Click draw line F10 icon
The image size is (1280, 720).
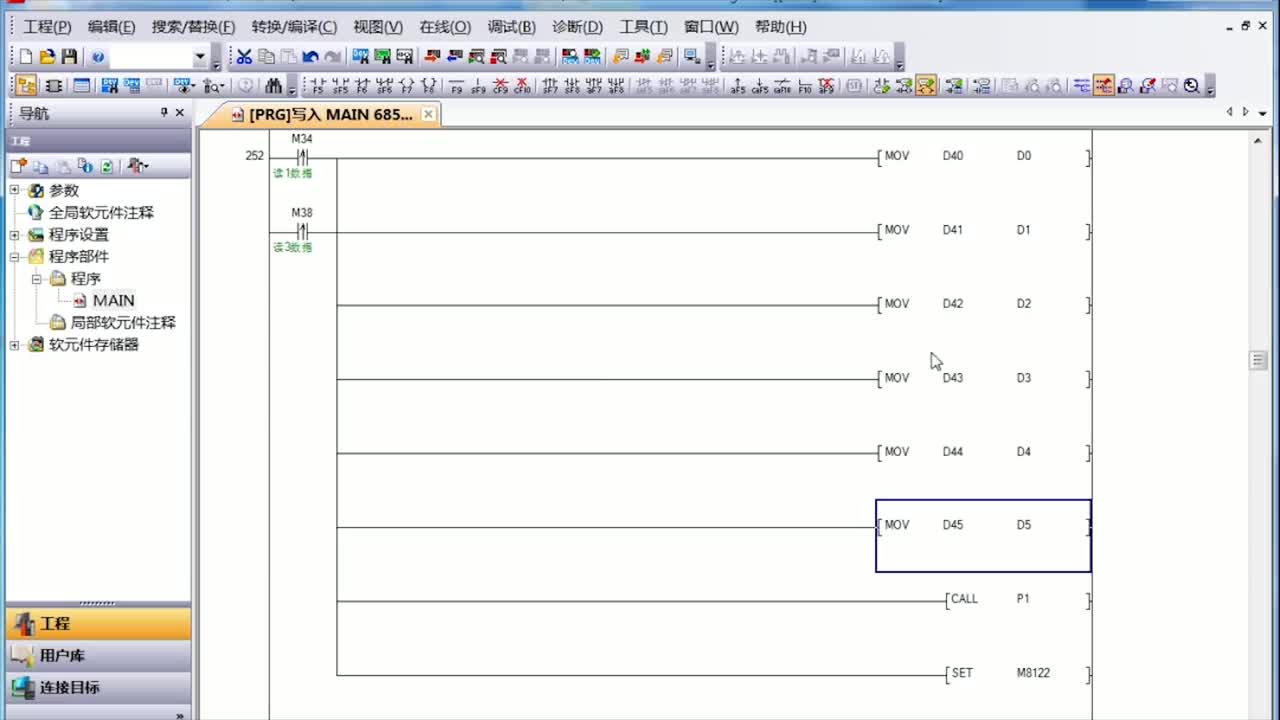click(805, 86)
